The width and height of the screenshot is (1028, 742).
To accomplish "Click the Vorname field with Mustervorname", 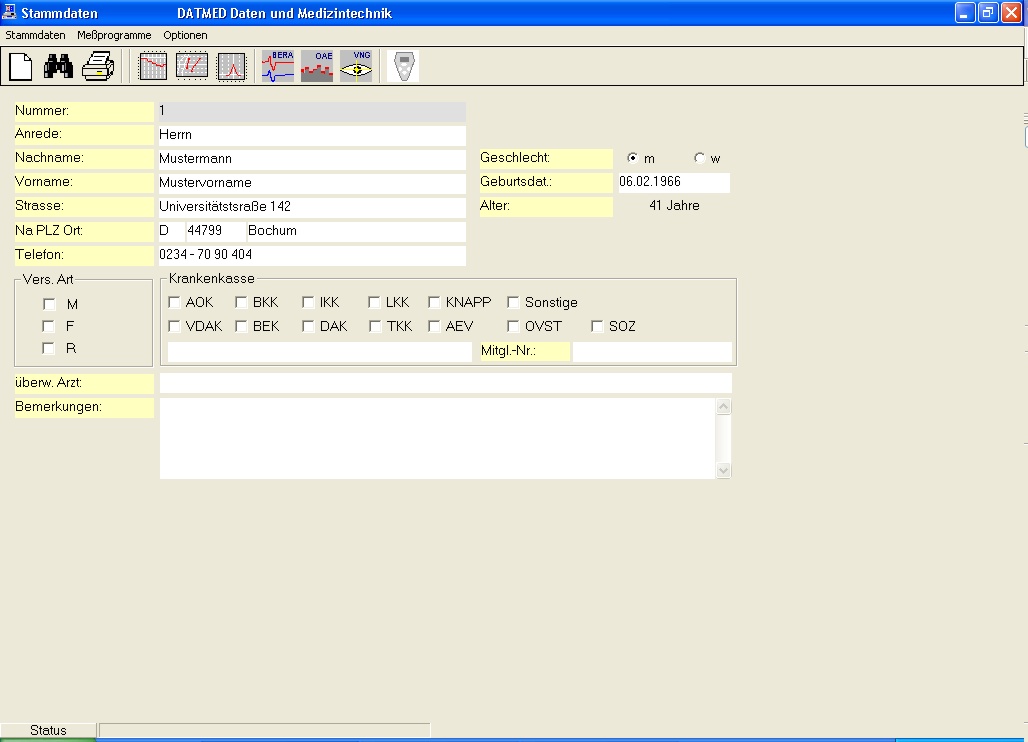I will tap(312, 183).
